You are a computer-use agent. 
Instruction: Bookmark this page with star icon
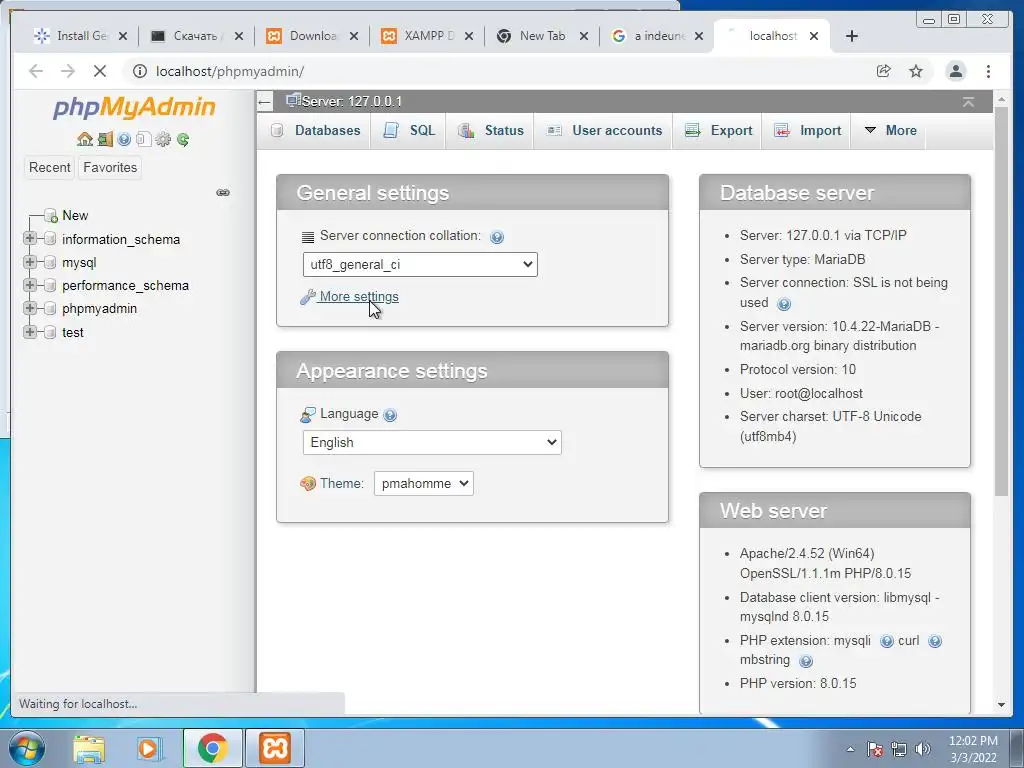point(916,71)
